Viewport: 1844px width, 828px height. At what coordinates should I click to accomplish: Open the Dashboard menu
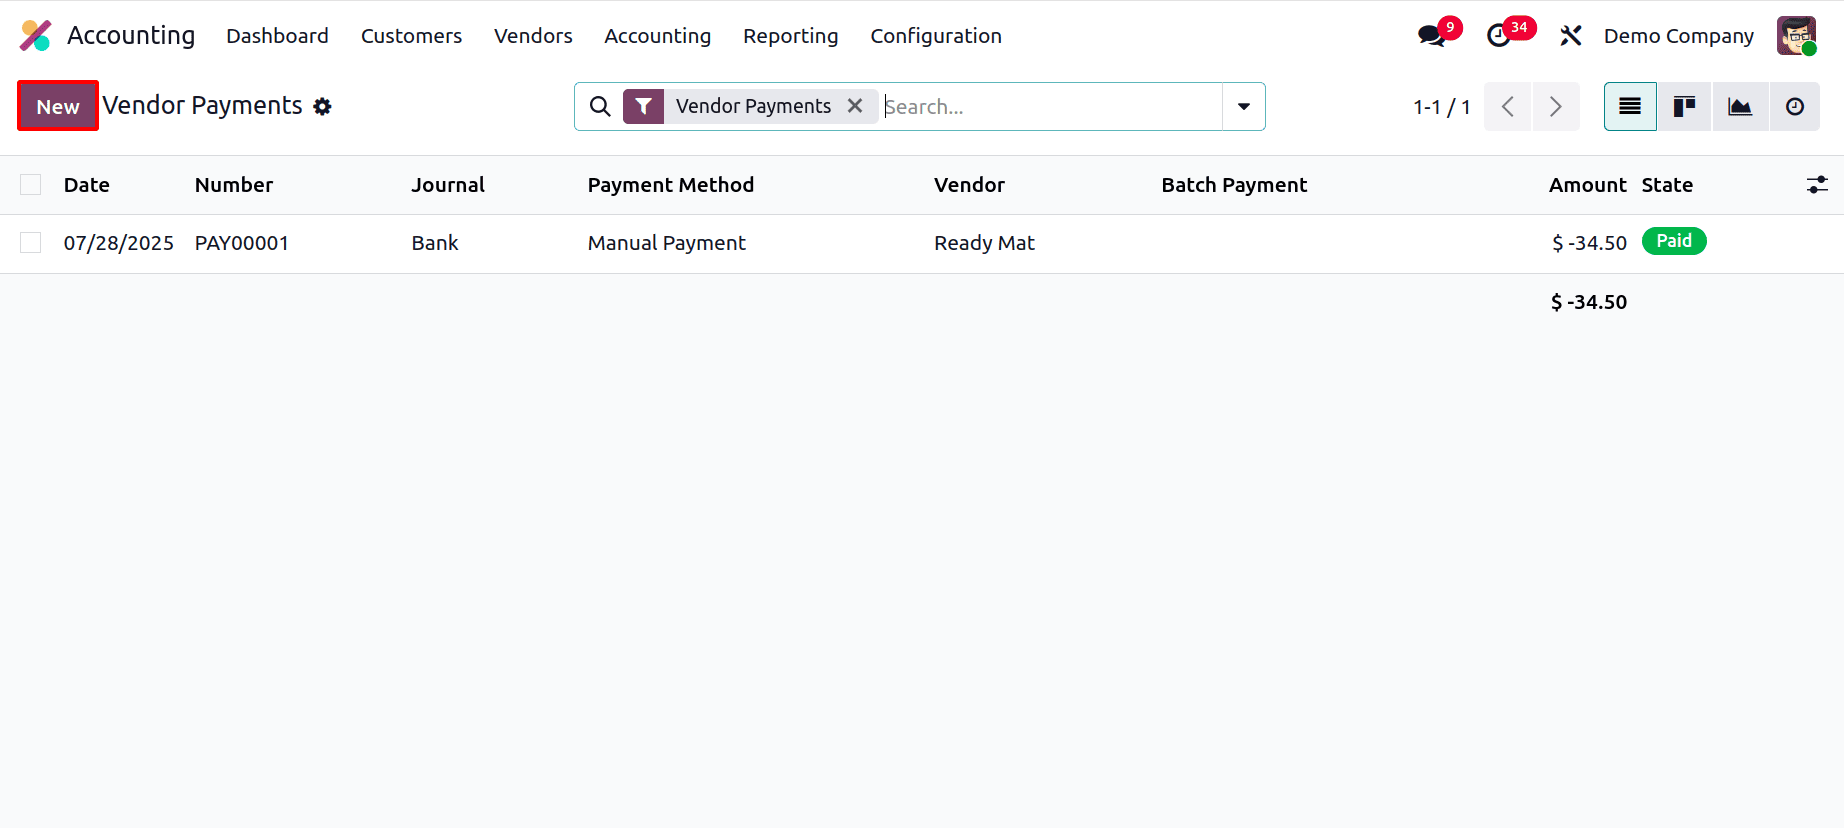point(277,36)
